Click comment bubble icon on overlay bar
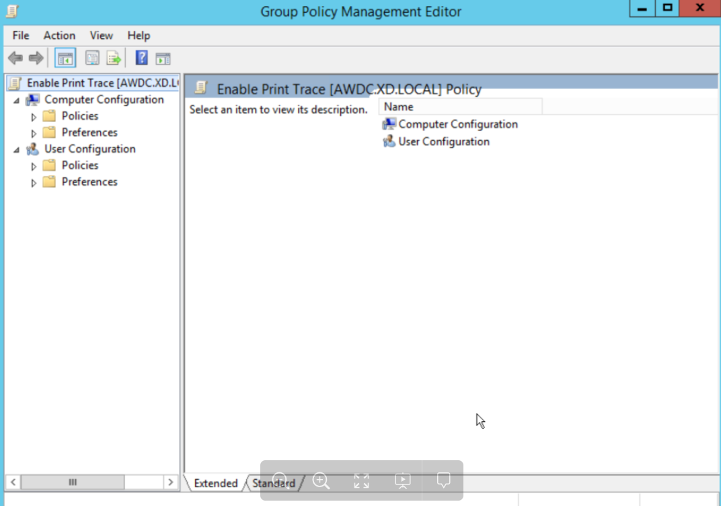 point(443,480)
